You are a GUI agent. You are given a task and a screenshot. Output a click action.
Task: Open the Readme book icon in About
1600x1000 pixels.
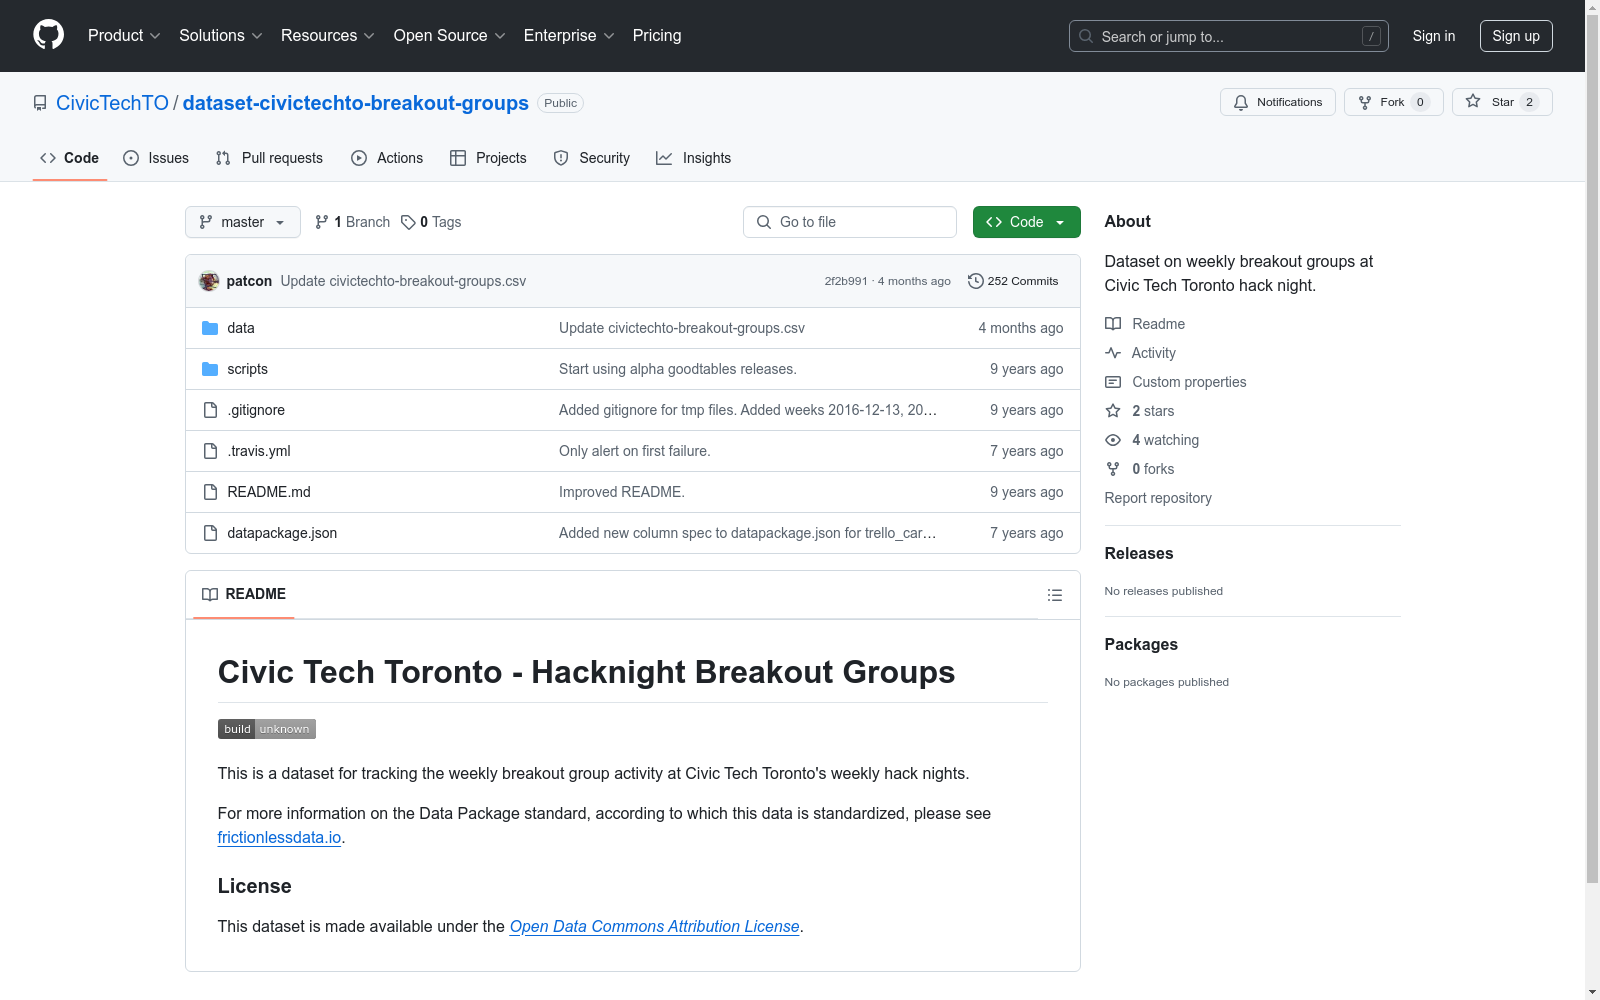click(1113, 324)
